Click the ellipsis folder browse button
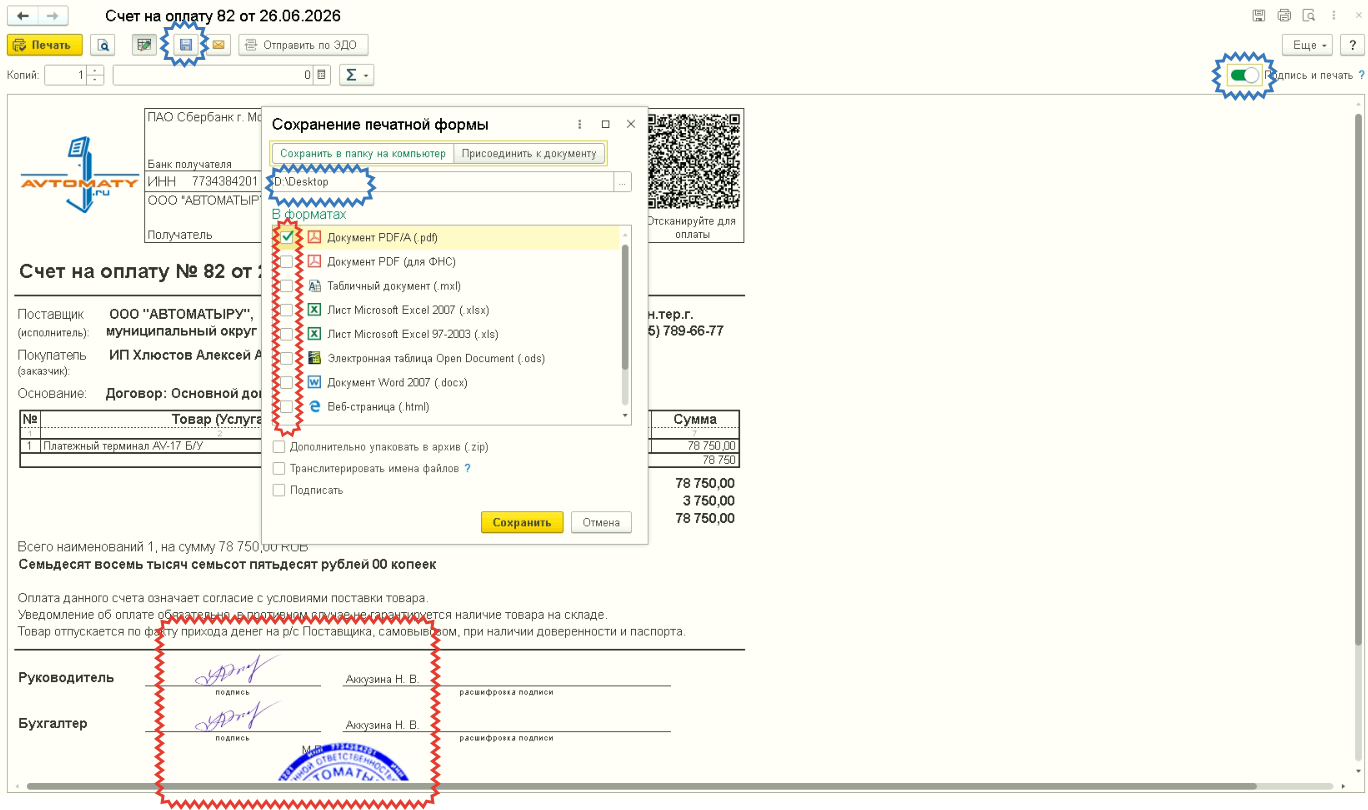 (622, 182)
